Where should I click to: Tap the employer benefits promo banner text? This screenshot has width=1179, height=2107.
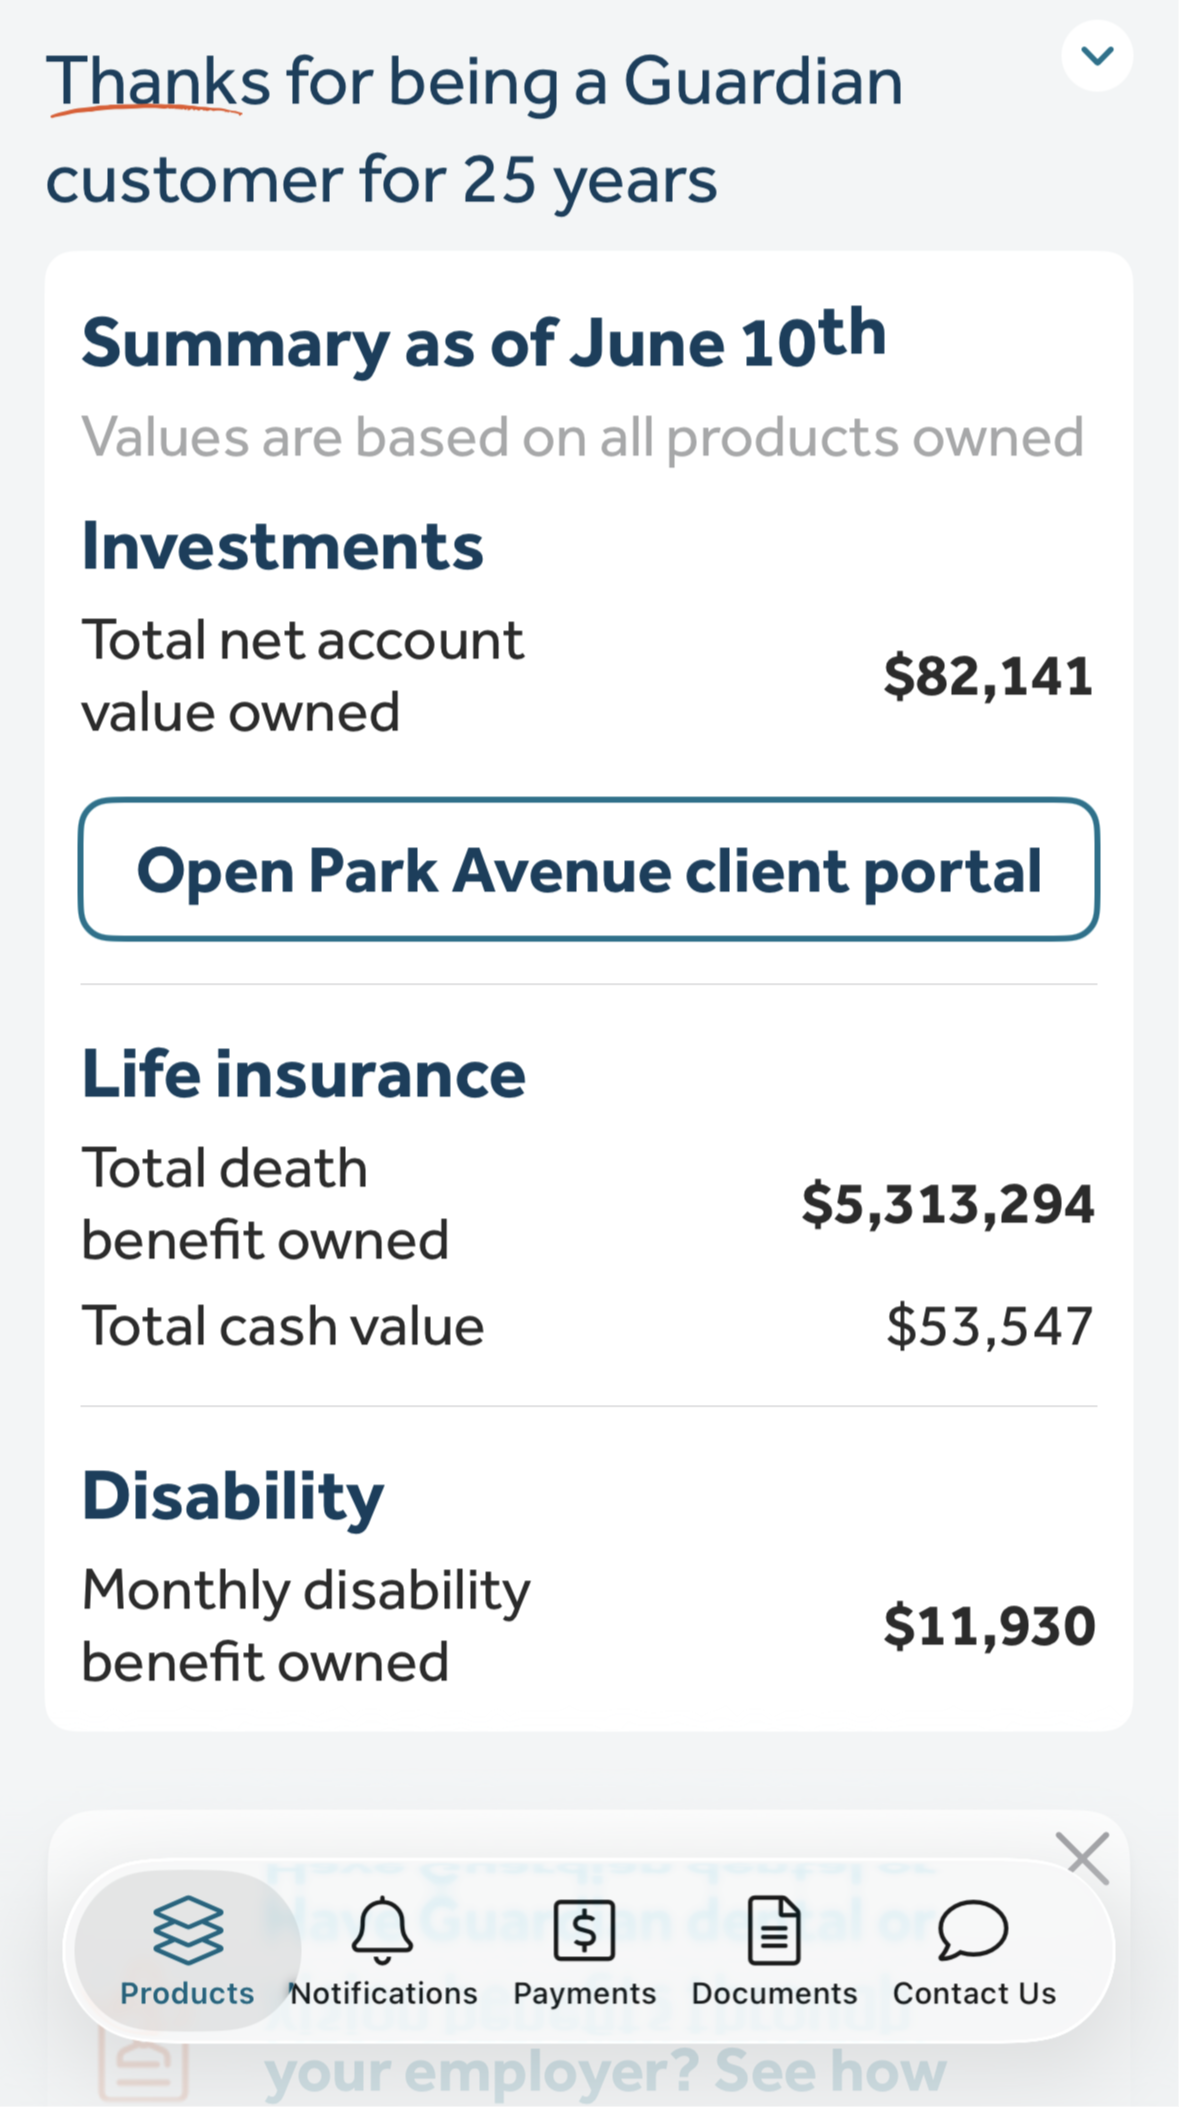point(604,1960)
